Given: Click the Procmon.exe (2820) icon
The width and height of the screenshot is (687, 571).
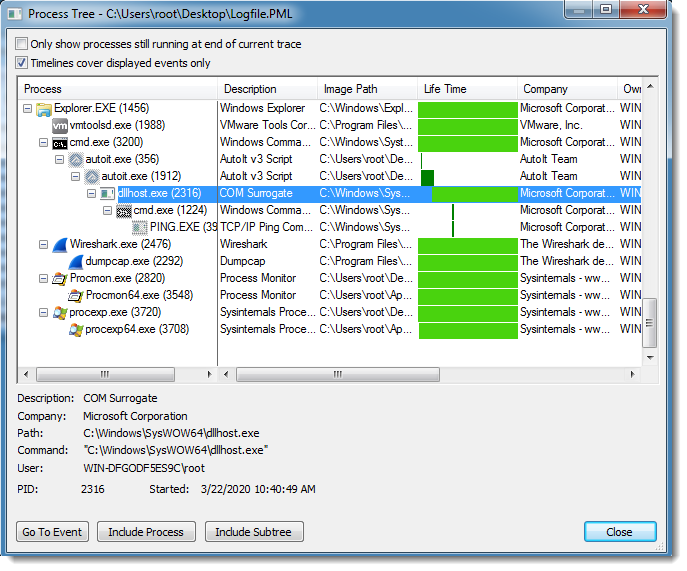Looking at the screenshot, I should coord(60,279).
